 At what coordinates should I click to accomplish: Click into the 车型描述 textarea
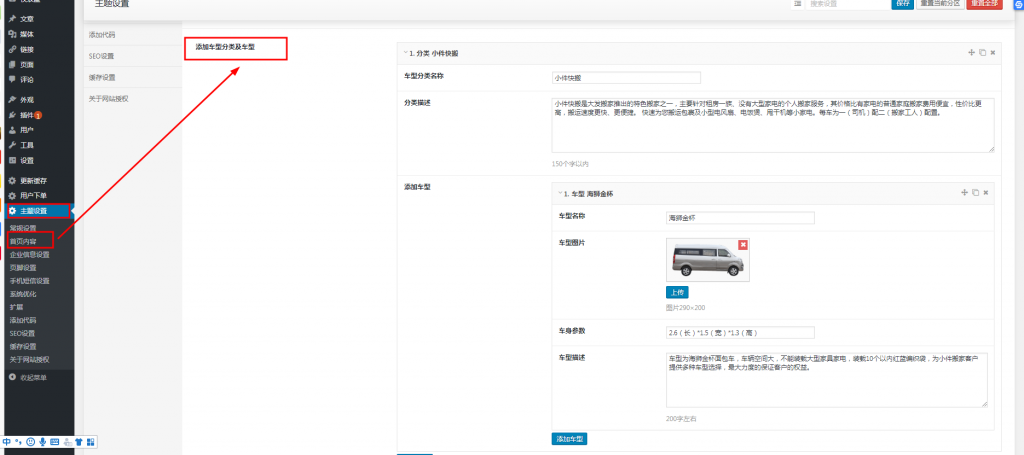pos(827,380)
